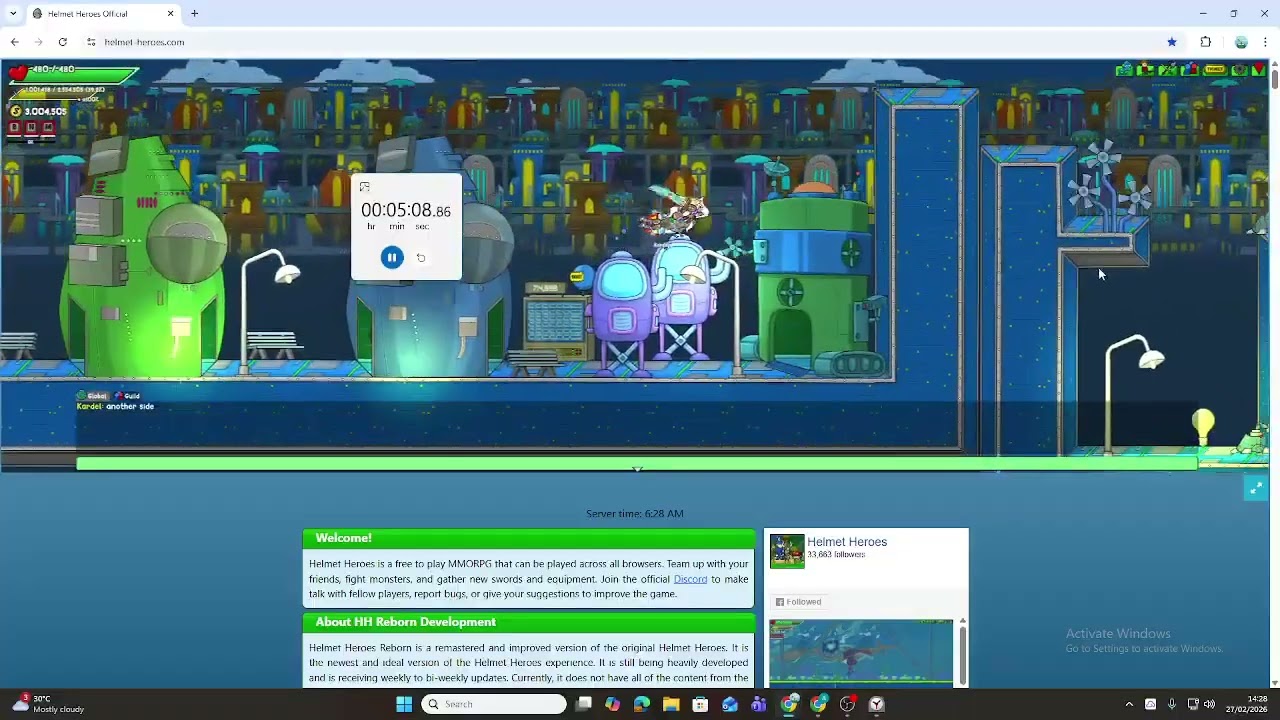
Task: Select the Guild chat tab
Action: tap(128, 396)
